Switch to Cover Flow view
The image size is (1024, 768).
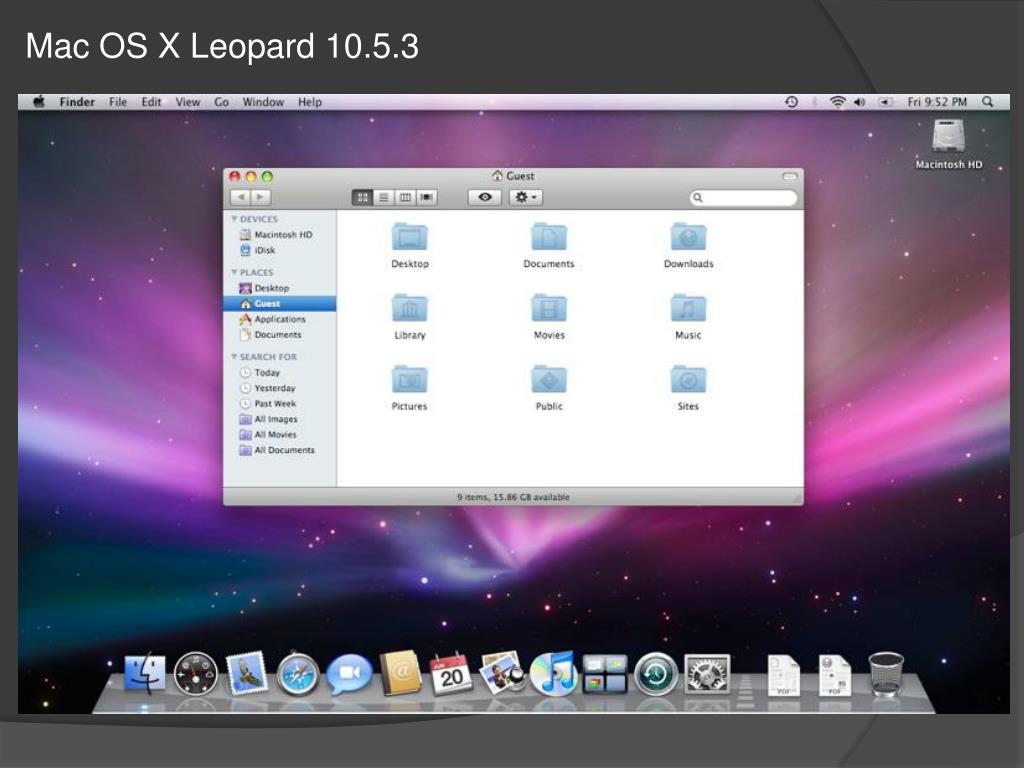[427, 197]
